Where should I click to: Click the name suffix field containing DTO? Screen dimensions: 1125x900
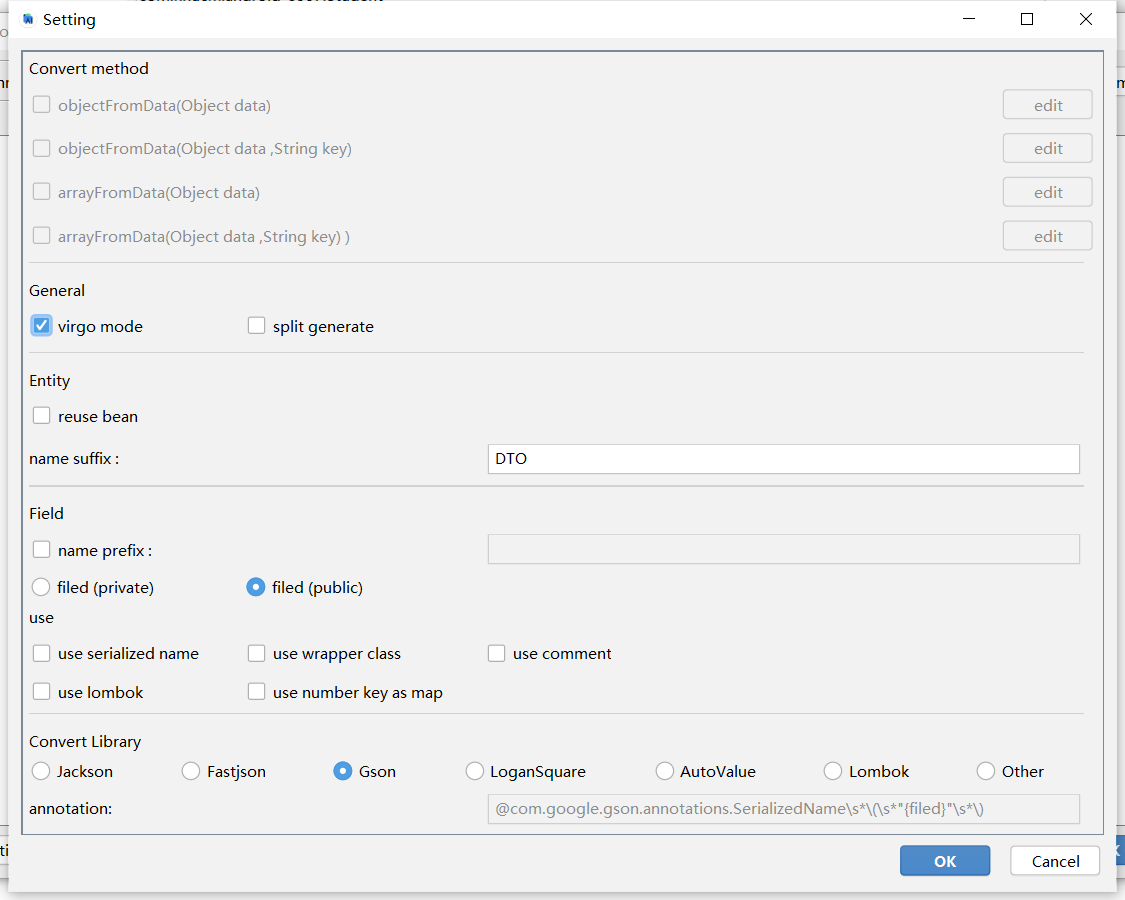[x=783, y=459]
